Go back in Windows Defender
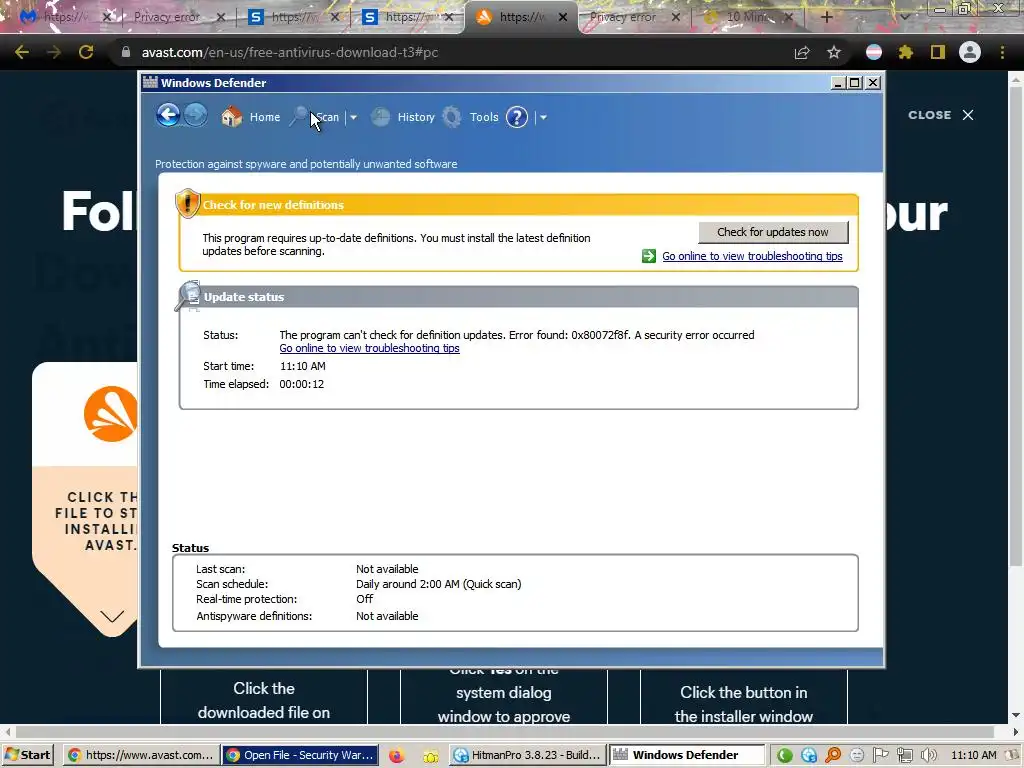 click(x=168, y=116)
